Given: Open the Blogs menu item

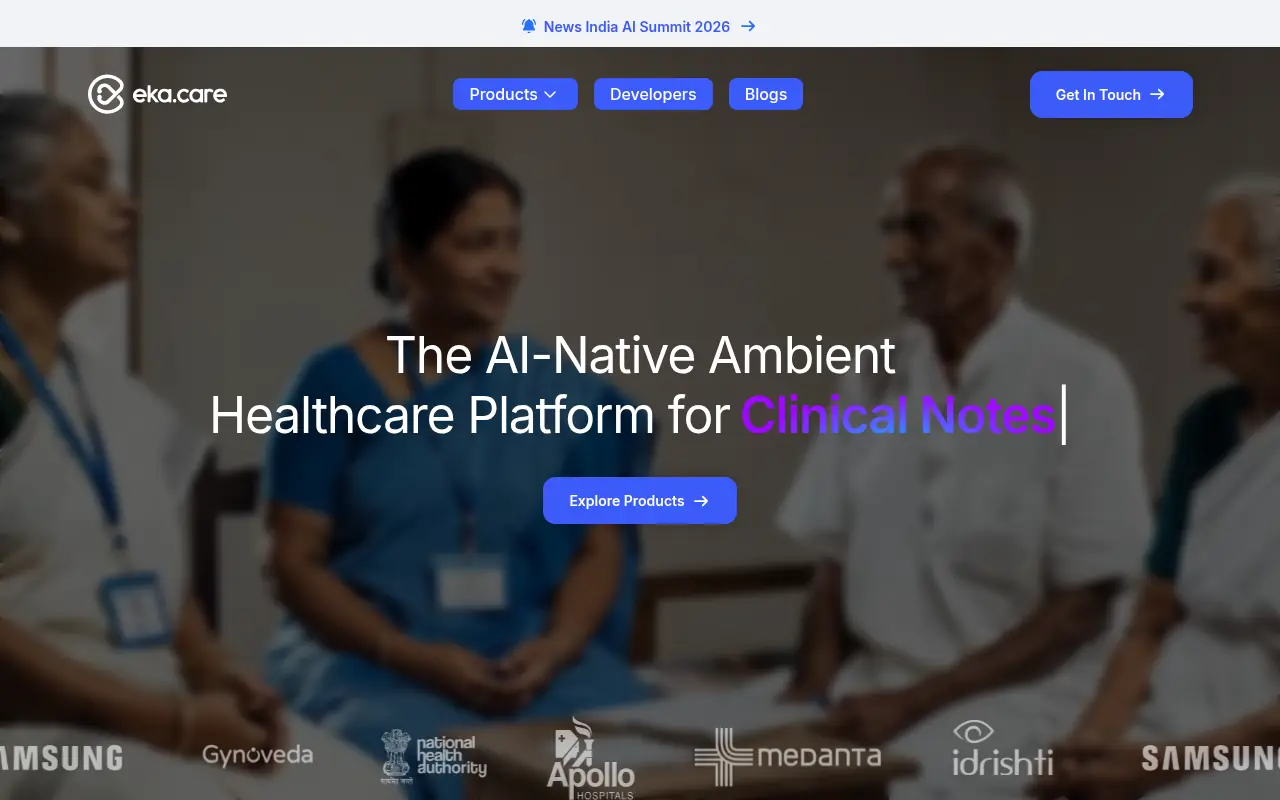Looking at the screenshot, I should pos(766,94).
